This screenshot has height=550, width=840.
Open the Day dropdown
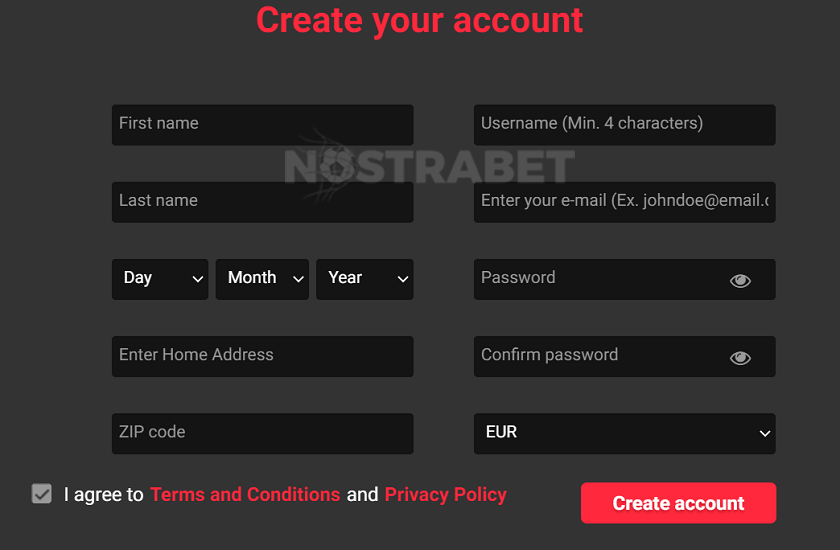160,279
